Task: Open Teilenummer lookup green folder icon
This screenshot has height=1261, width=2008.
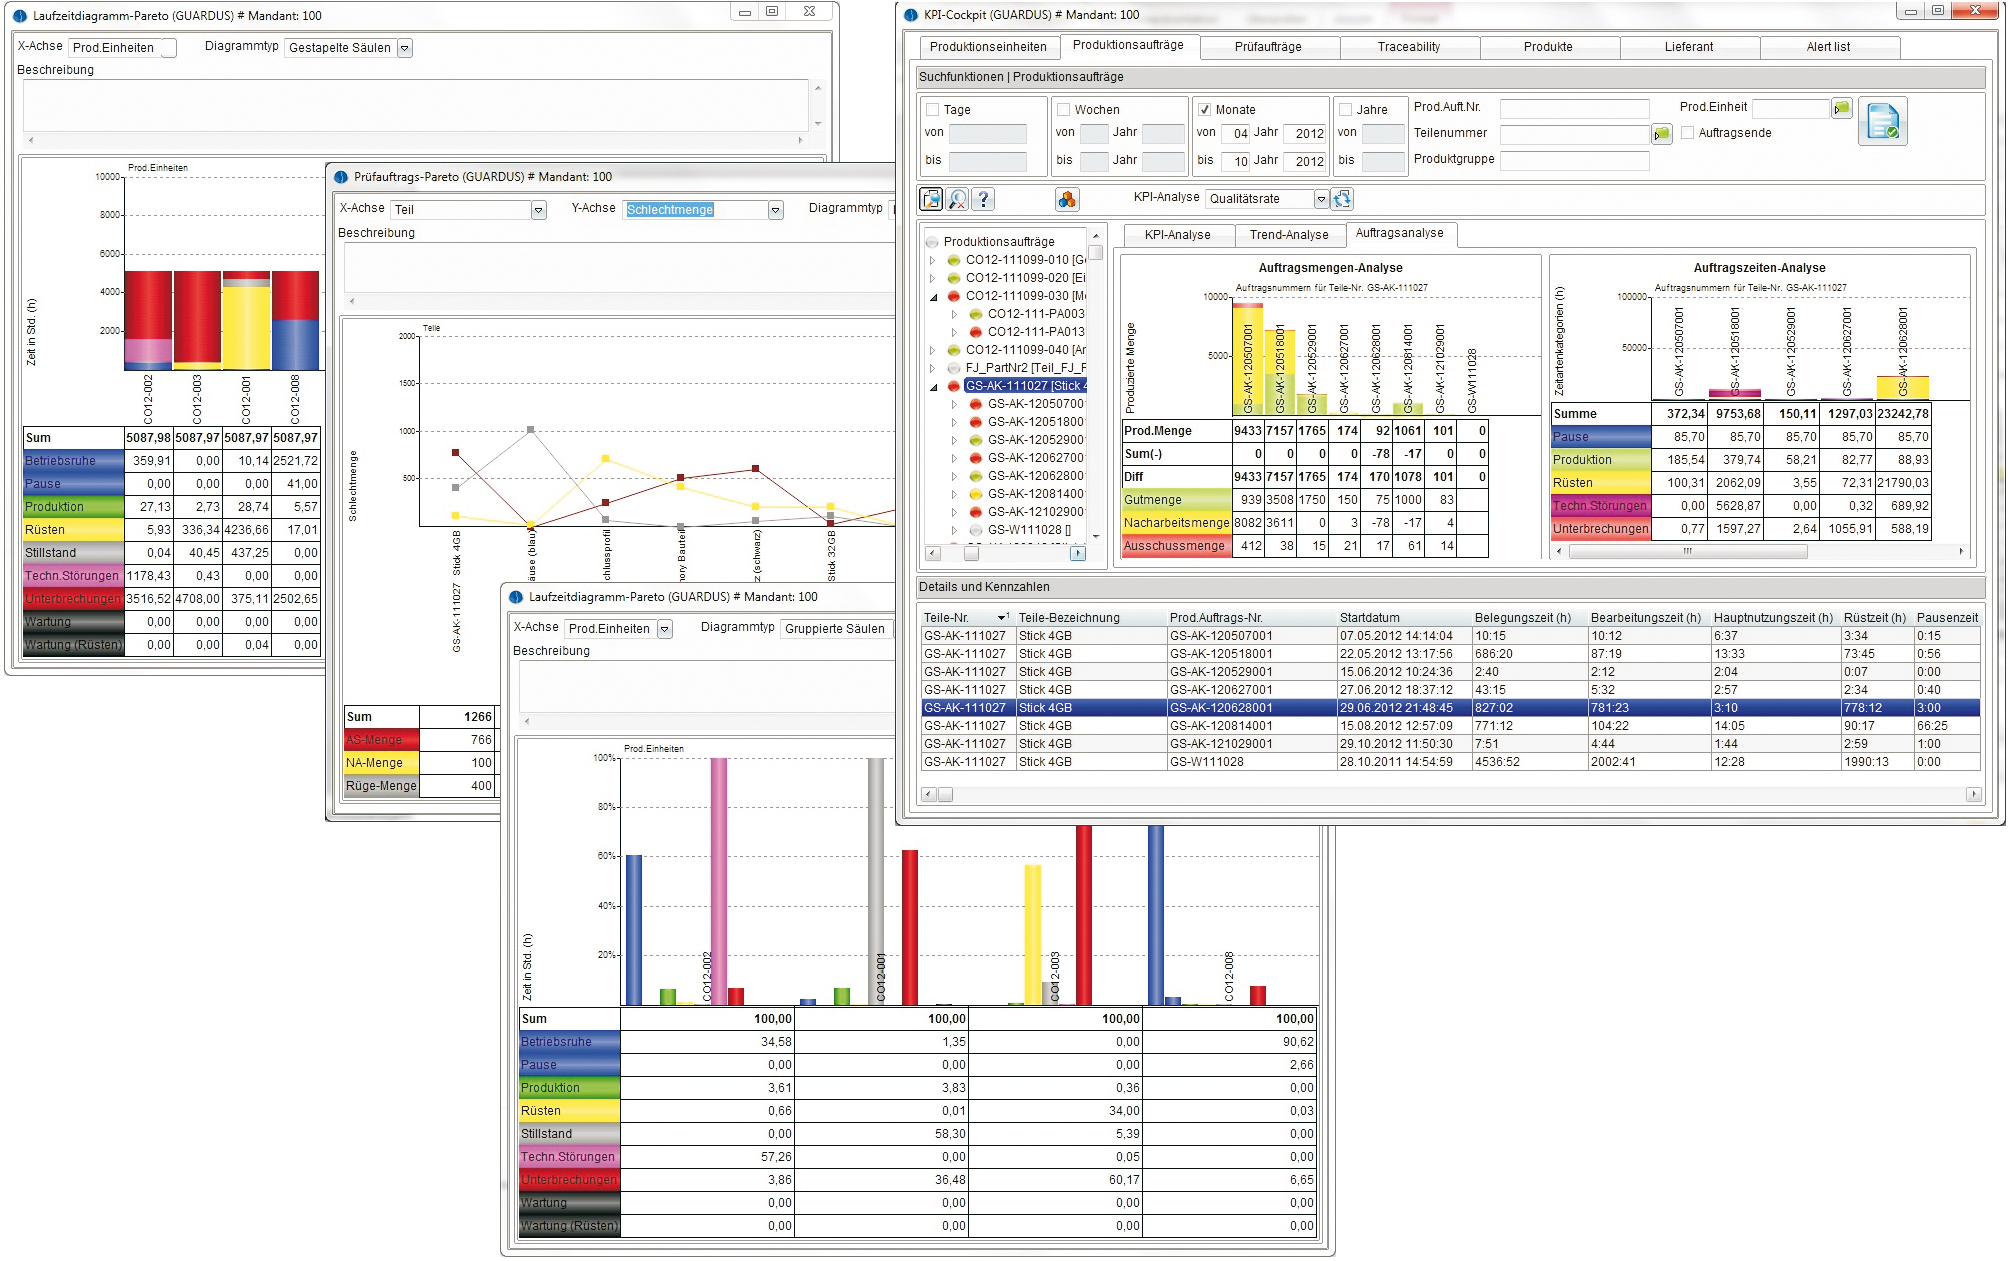Action: pyautogui.click(x=1661, y=134)
